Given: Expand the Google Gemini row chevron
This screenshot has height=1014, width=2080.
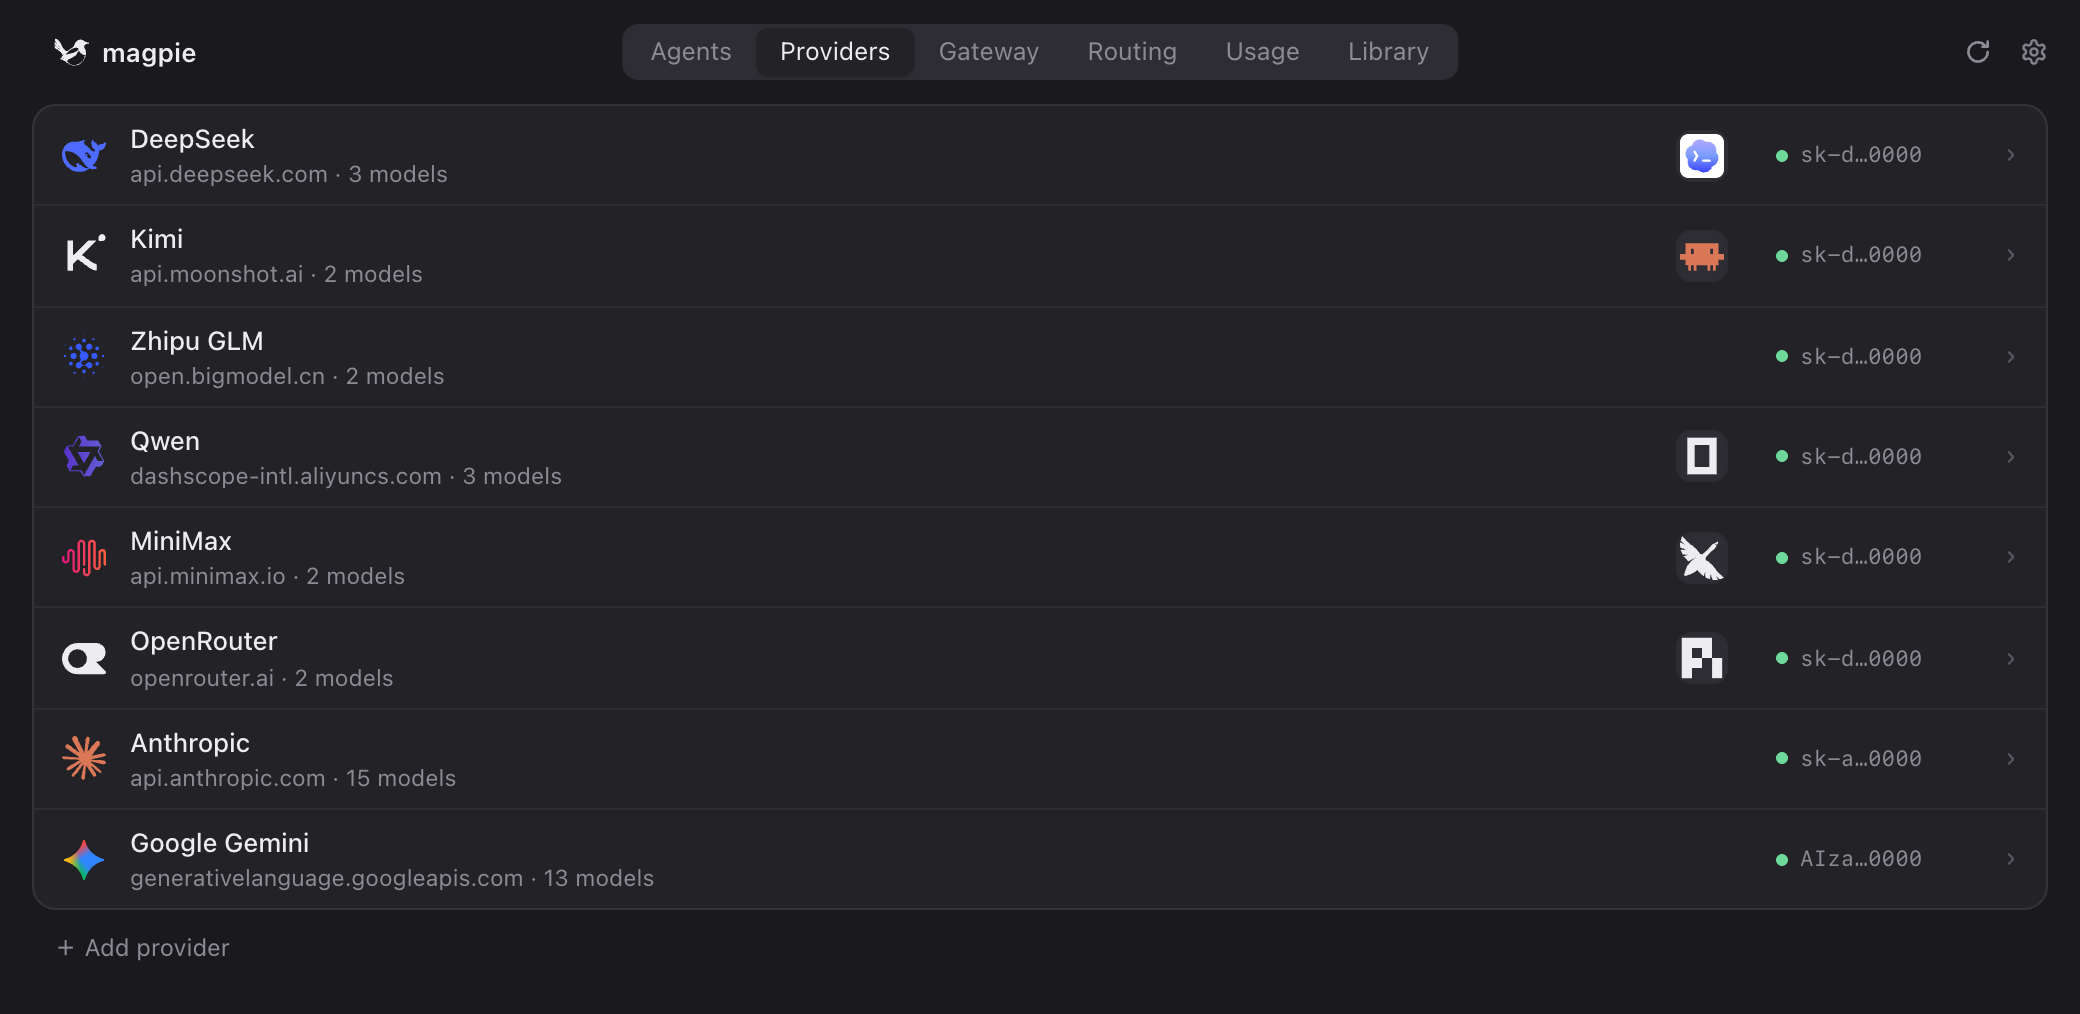Looking at the screenshot, I should pyautogui.click(x=2011, y=859).
